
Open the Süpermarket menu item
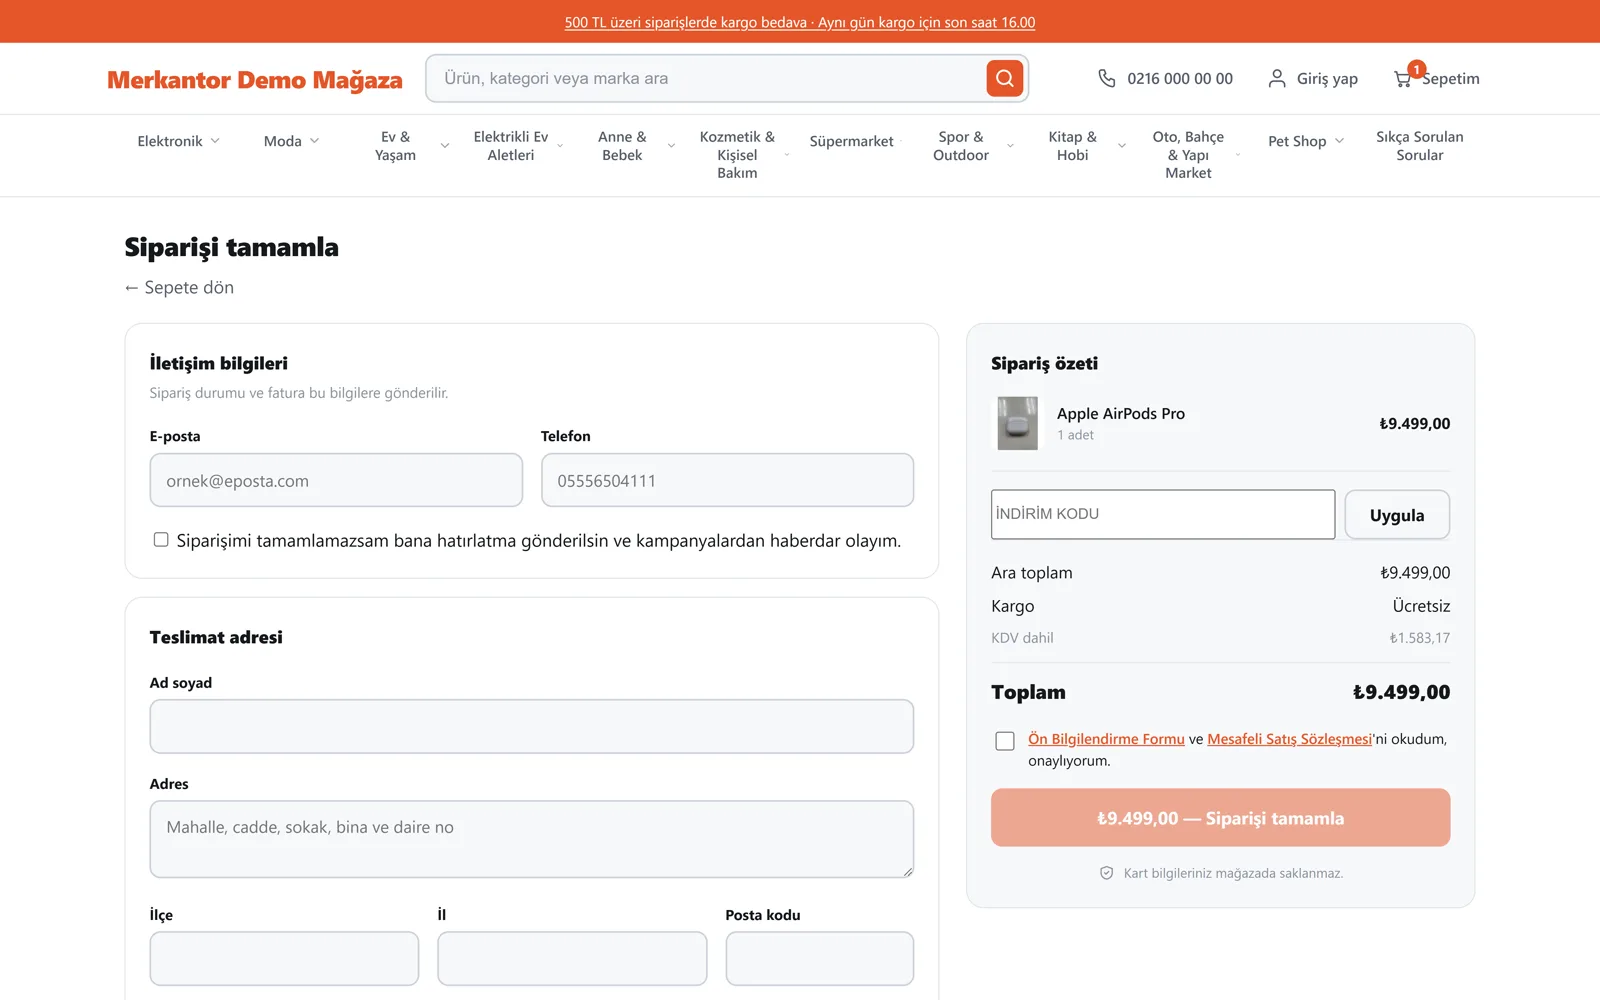(x=851, y=141)
